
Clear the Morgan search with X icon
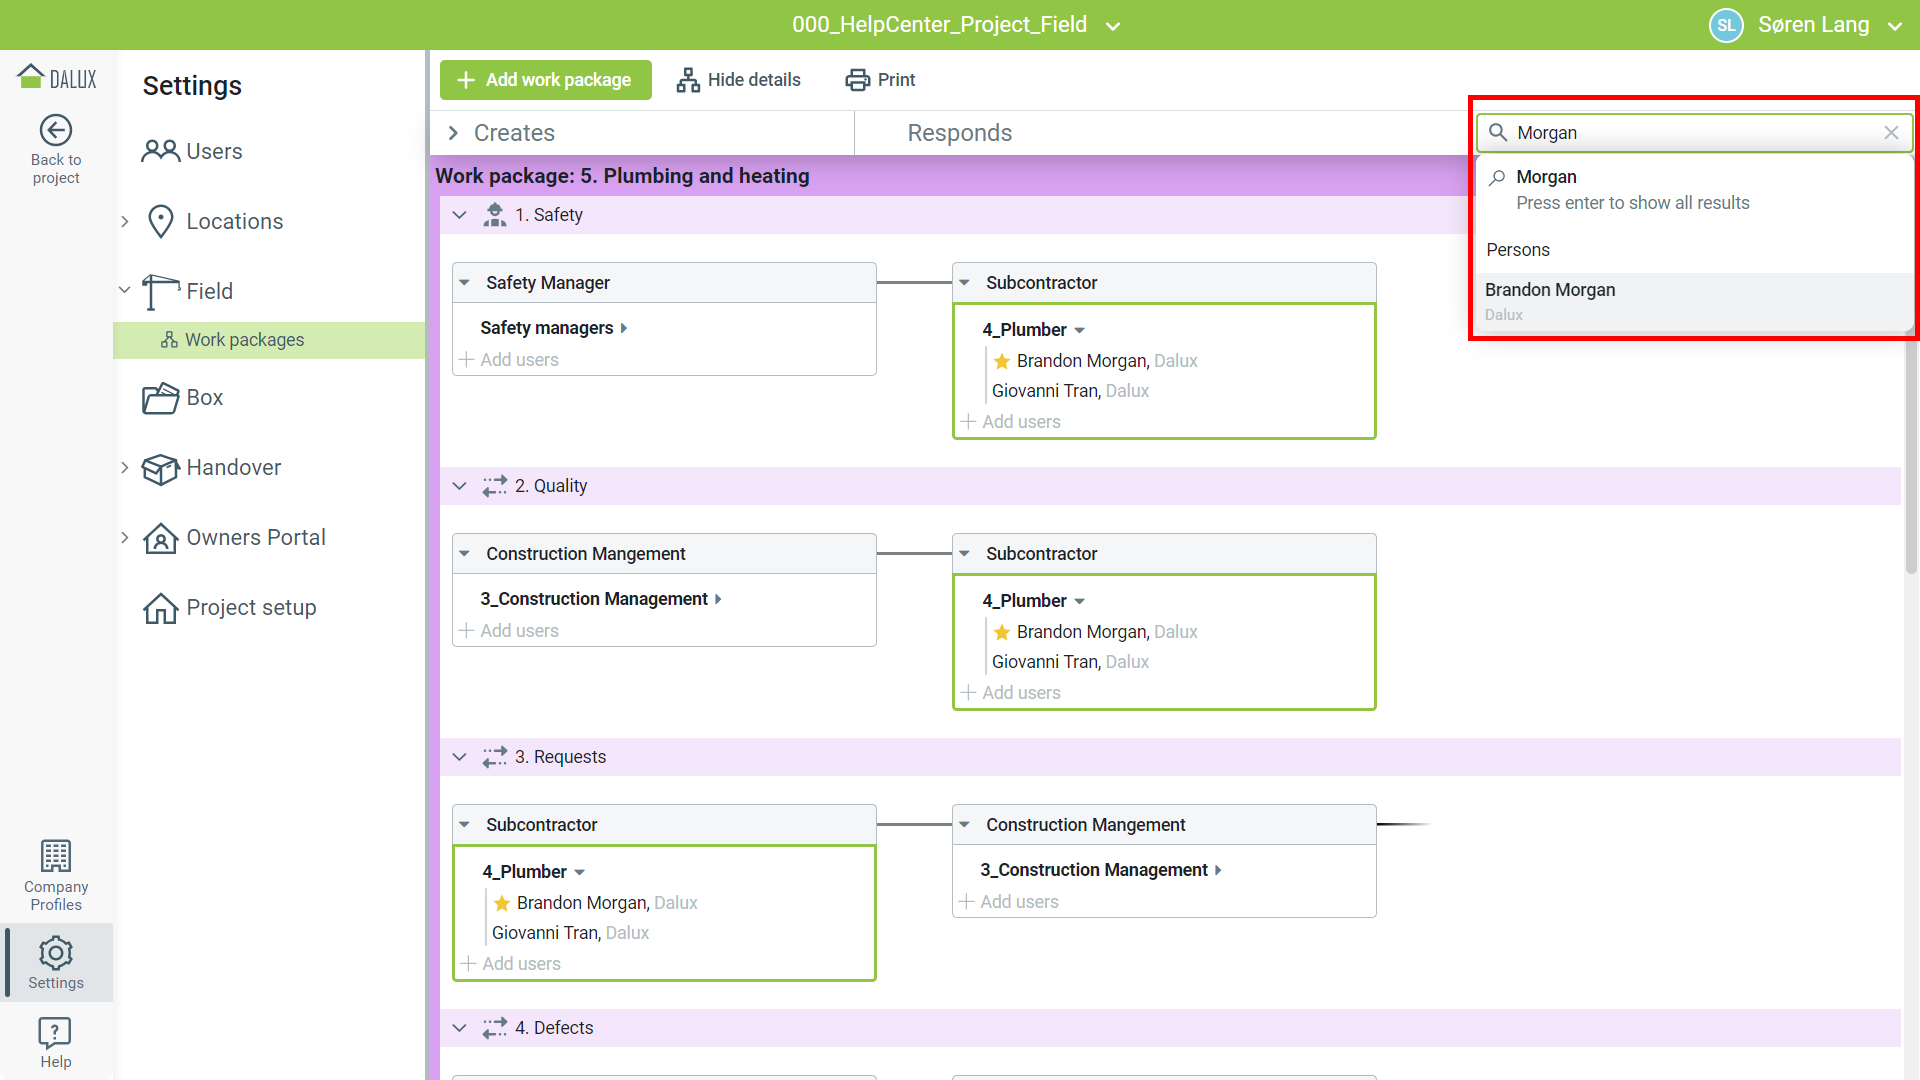tap(1891, 133)
